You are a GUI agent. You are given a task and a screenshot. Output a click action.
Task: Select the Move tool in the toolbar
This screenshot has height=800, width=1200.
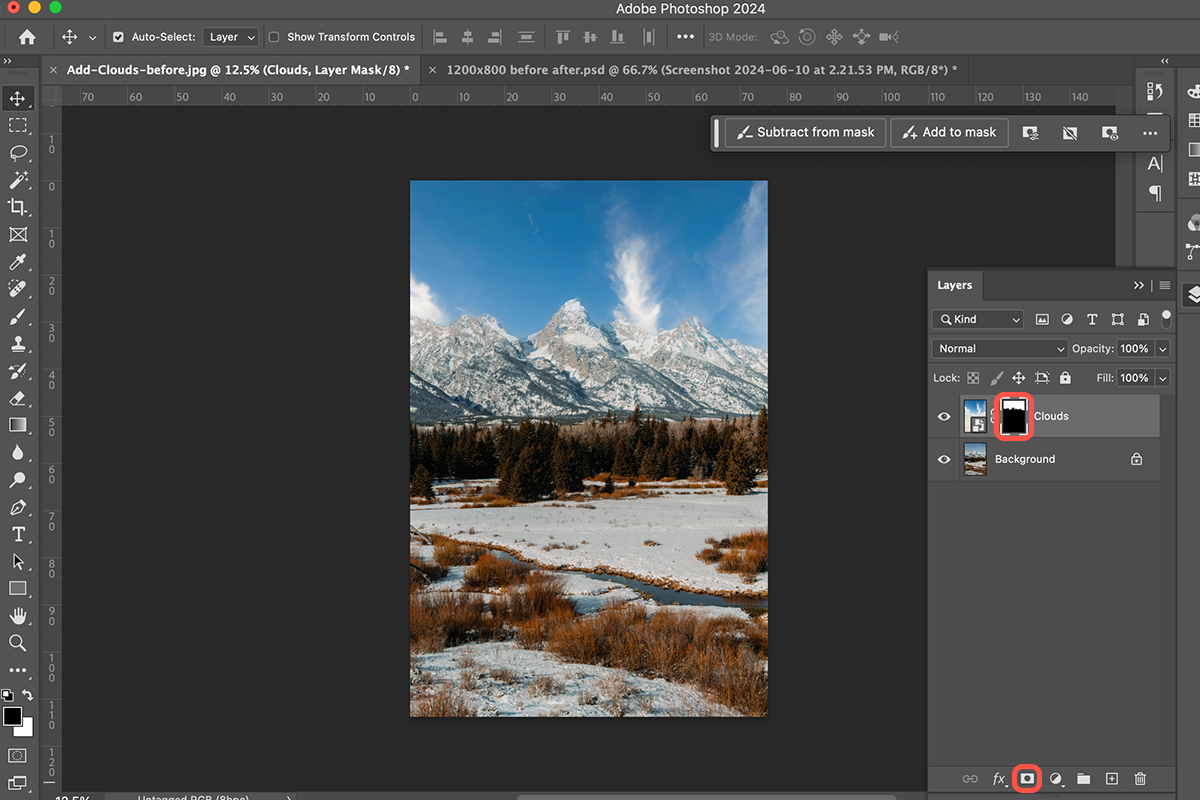[x=17, y=98]
